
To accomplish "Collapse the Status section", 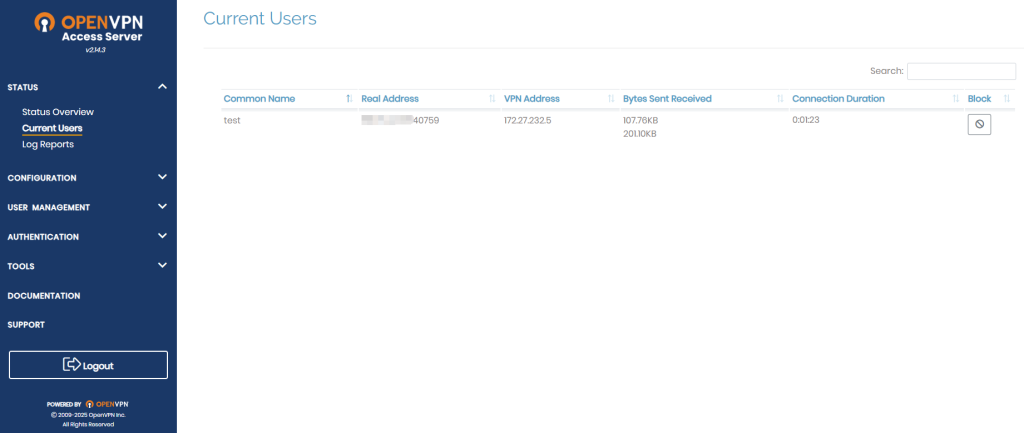I will [162, 87].
